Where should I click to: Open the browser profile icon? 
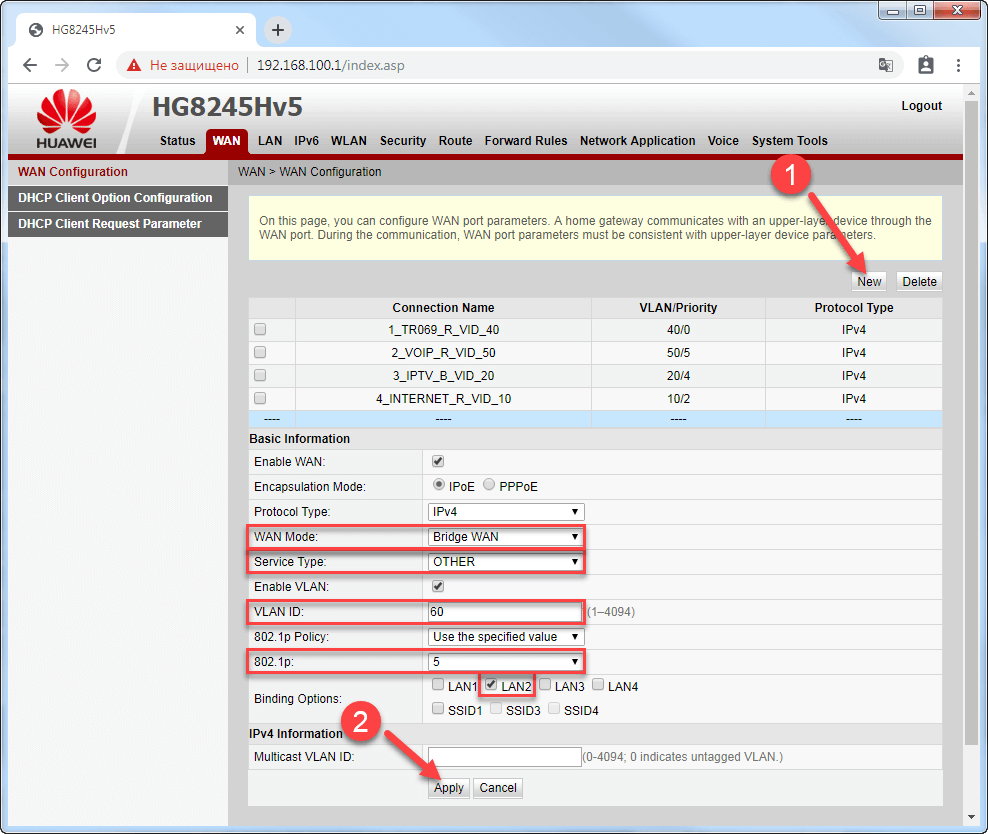[x=925, y=65]
